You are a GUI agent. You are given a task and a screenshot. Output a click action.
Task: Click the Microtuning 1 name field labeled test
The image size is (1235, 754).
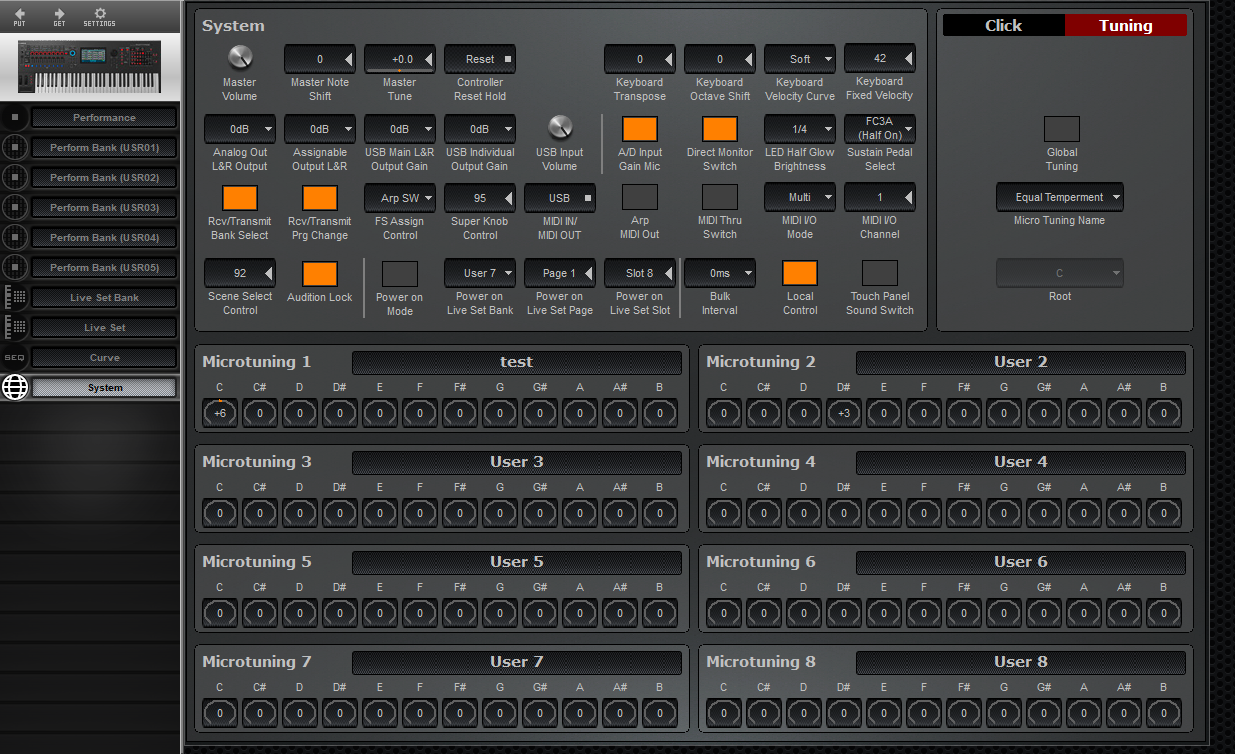516,362
